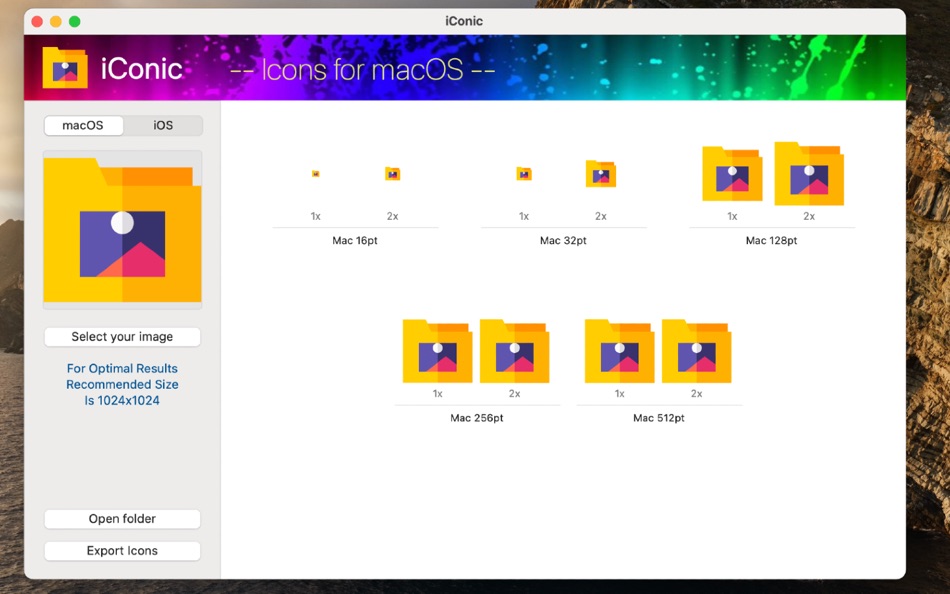This screenshot has width=950, height=594.
Task: Click the 2x label under Mac 512pt
Action: [697, 394]
